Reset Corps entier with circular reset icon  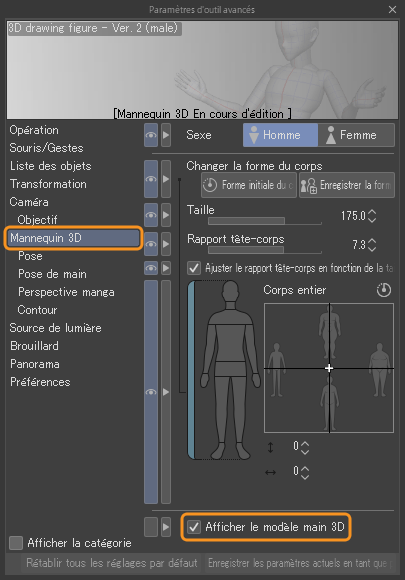[x=384, y=290]
